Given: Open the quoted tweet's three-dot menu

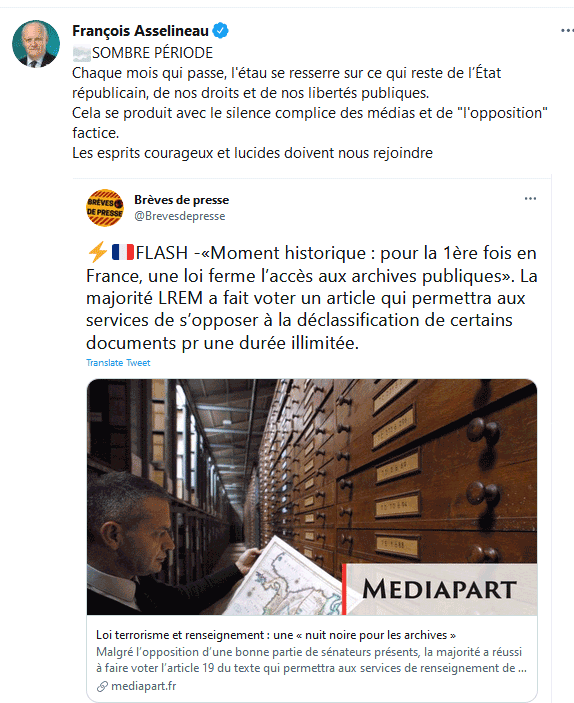Looking at the screenshot, I should (x=531, y=199).
